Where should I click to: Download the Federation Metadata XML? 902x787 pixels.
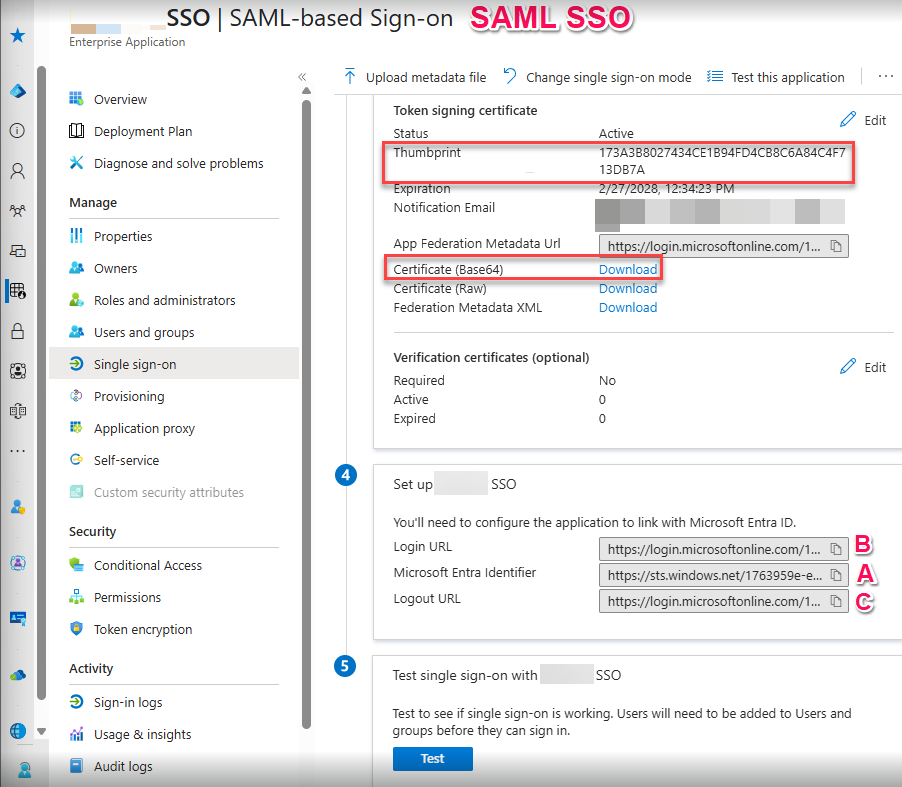[x=628, y=308]
